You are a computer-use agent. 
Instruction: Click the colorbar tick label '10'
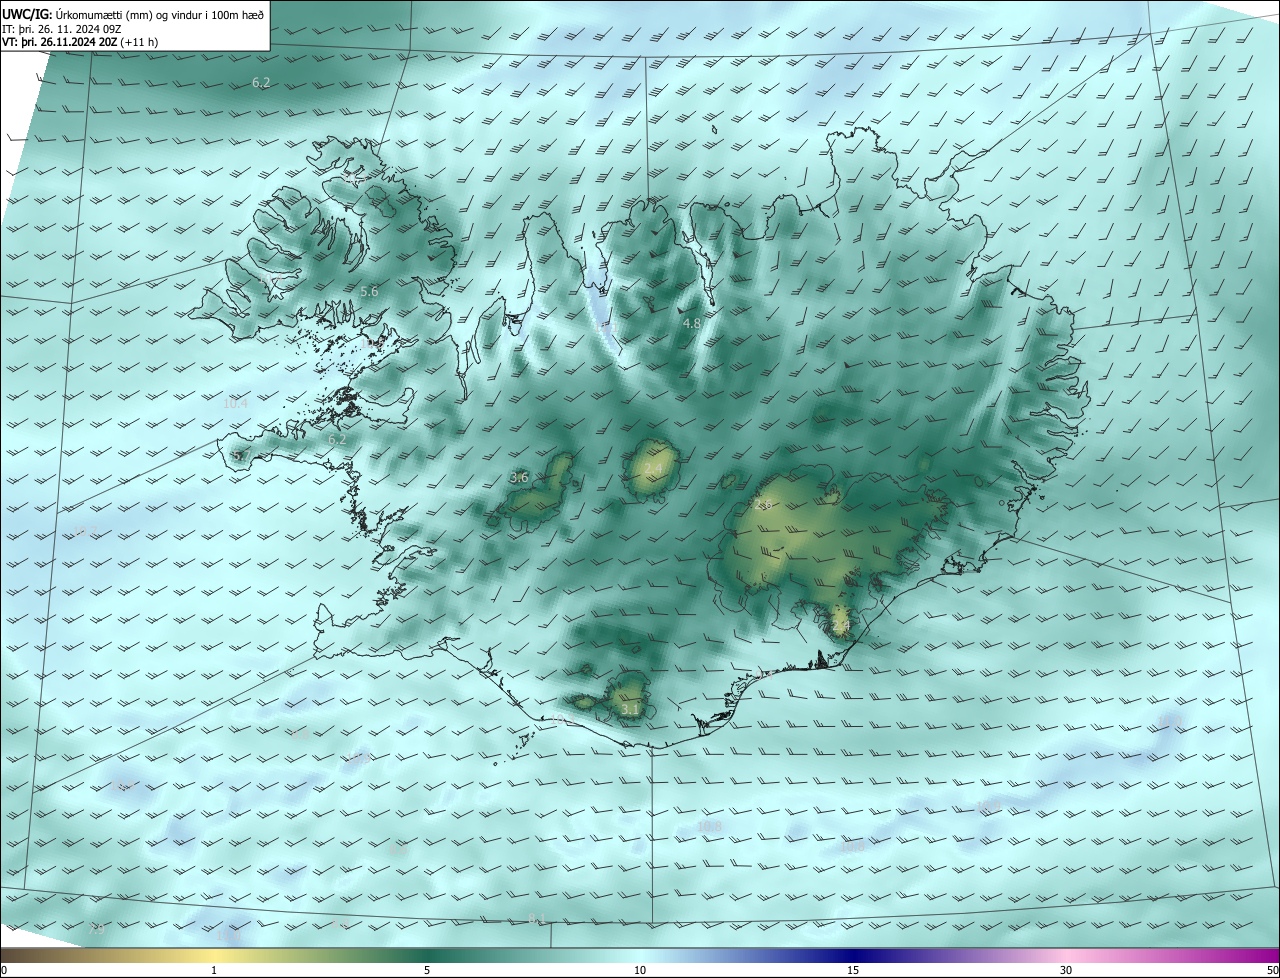(640, 970)
